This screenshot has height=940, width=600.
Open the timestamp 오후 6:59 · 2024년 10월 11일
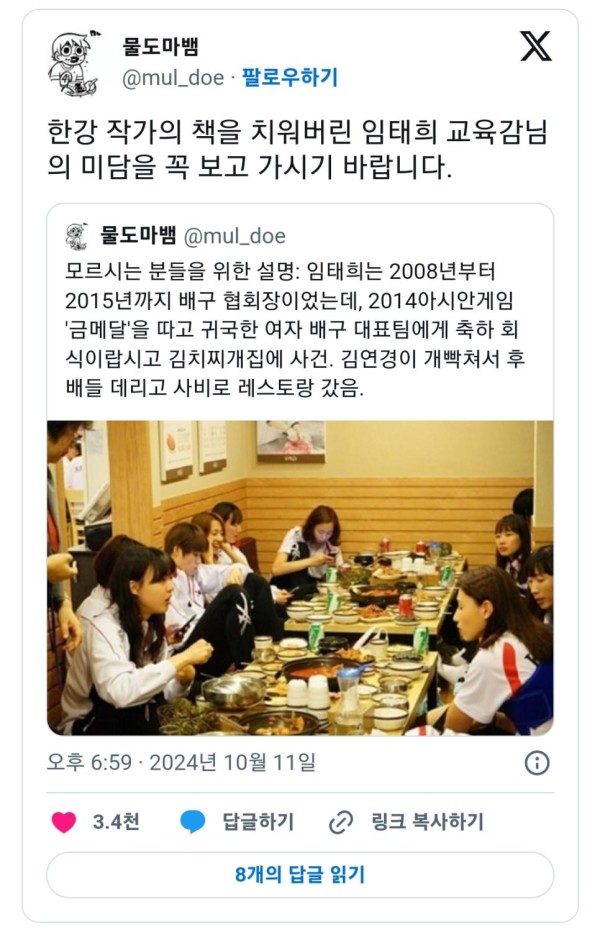(182, 763)
